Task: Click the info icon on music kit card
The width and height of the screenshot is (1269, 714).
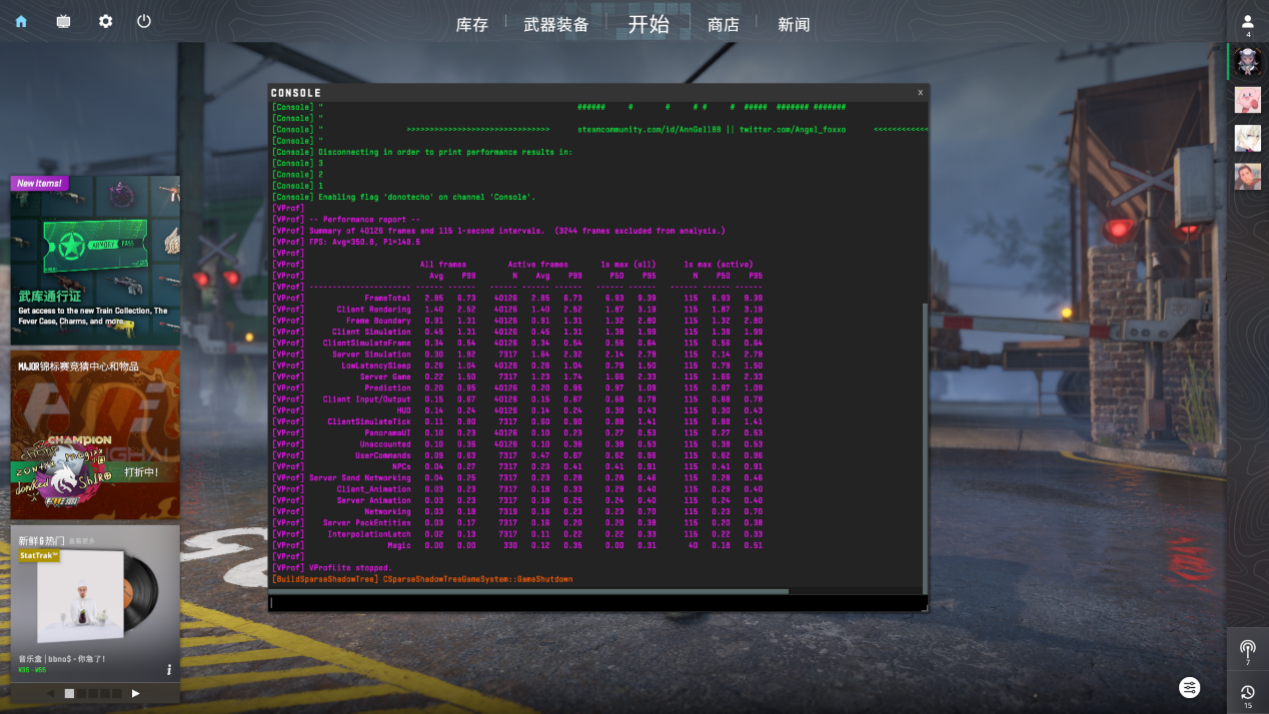Action: click(168, 669)
